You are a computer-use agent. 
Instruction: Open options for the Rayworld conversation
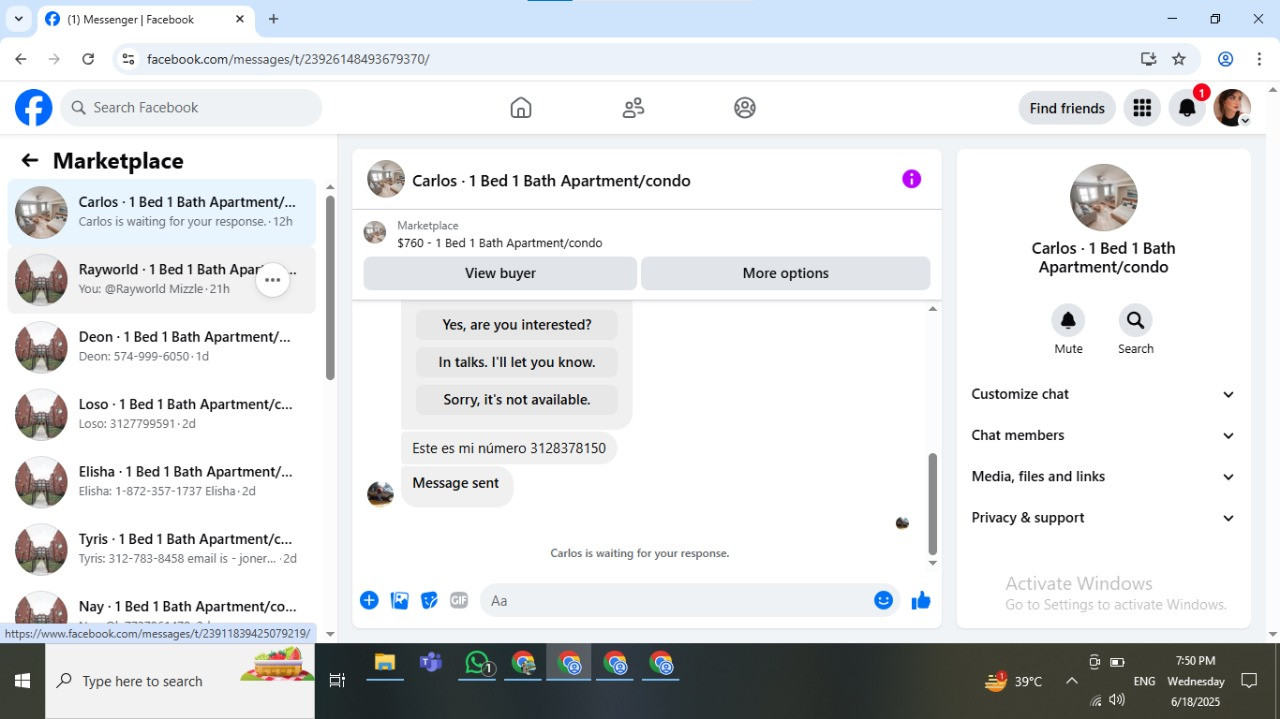pos(273,280)
